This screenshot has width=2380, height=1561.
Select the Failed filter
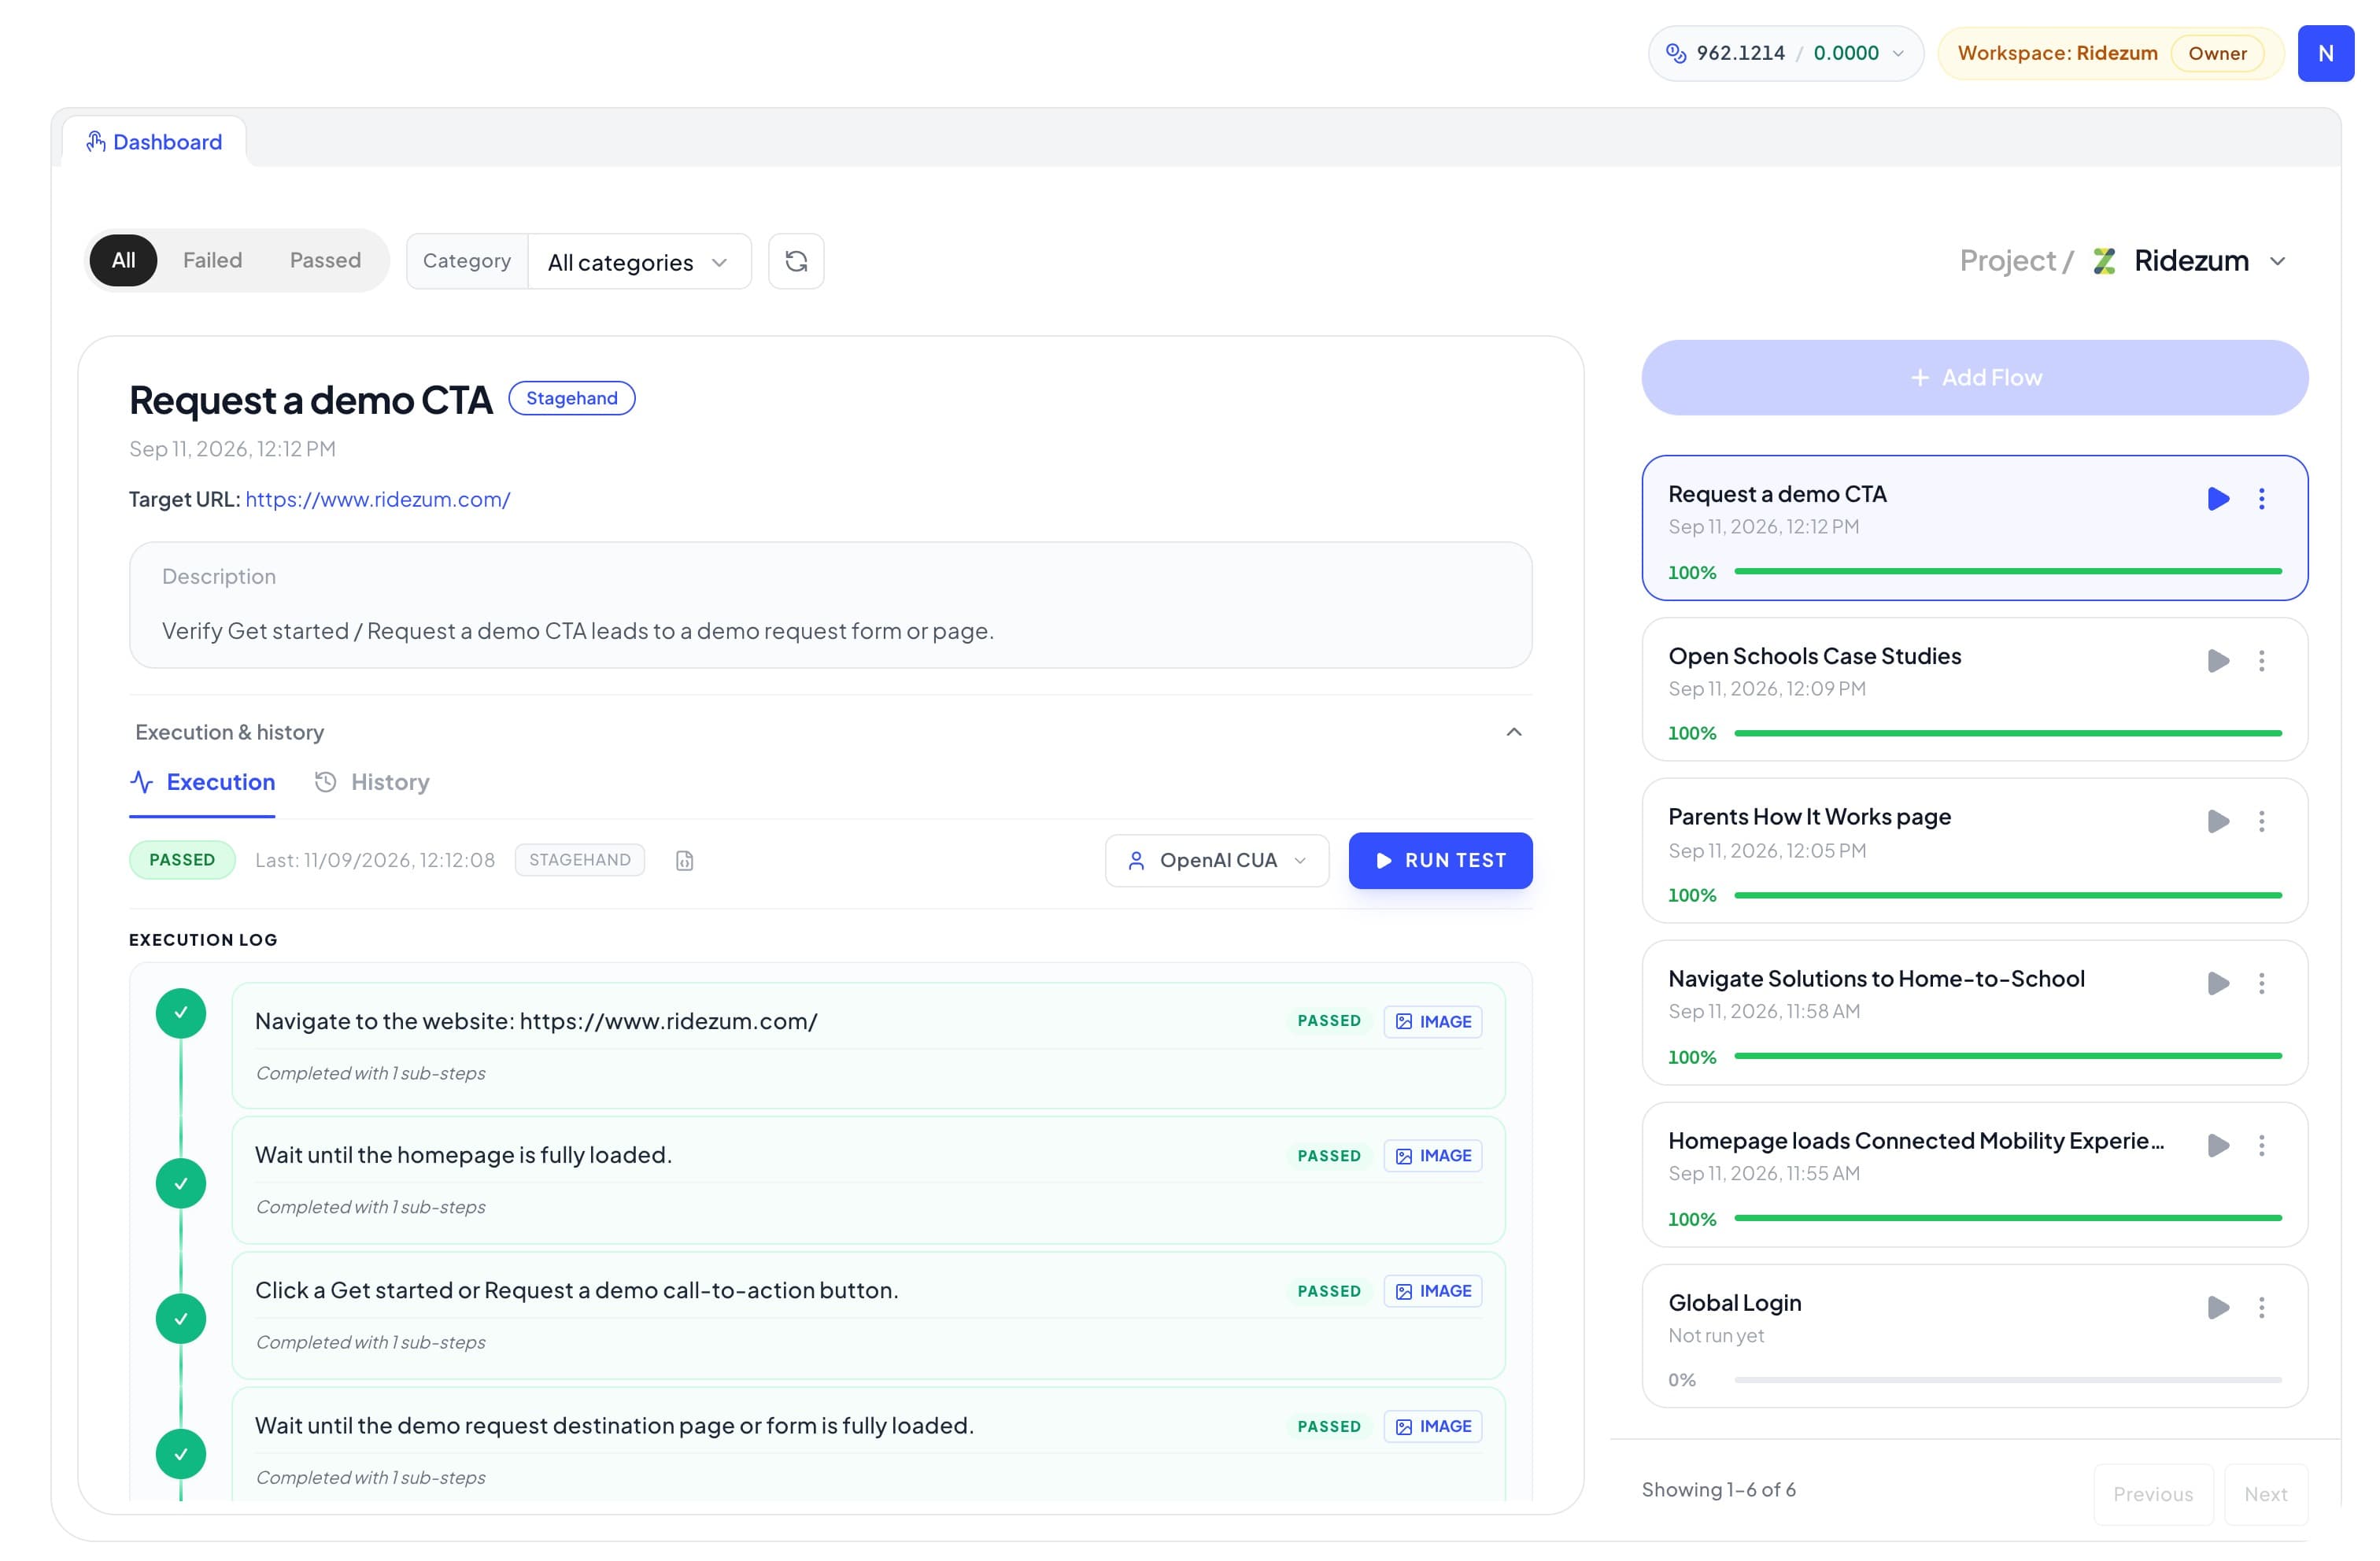[x=212, y=260]
